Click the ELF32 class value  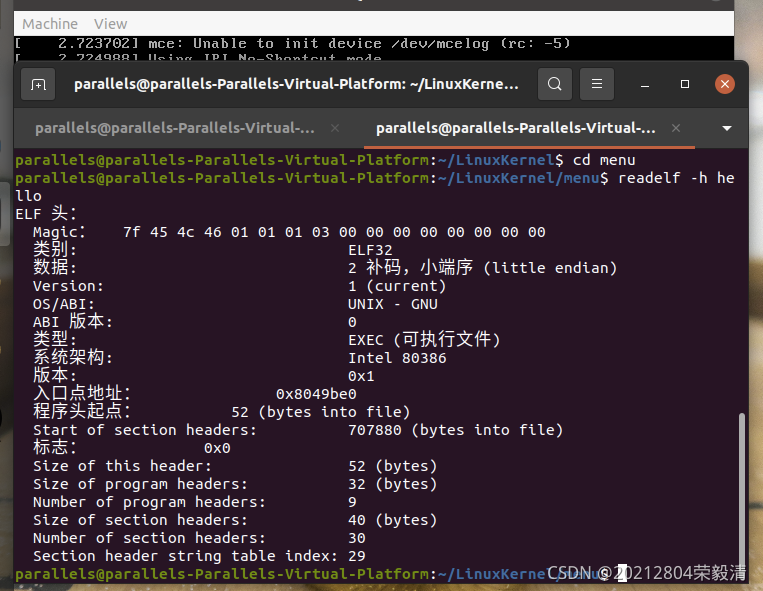click(370, 250)
